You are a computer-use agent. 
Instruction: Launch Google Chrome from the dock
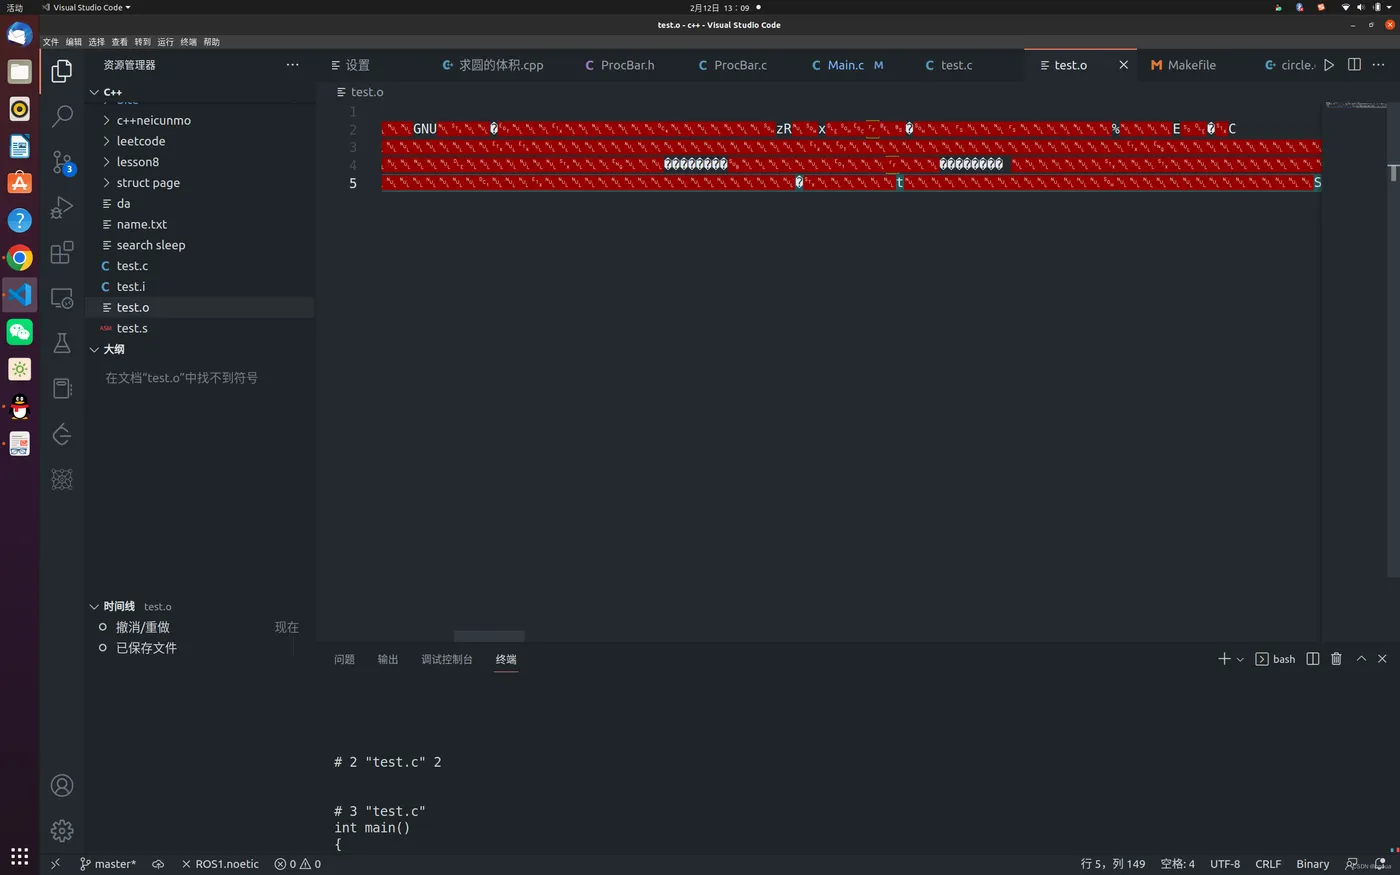click(19, 258)
